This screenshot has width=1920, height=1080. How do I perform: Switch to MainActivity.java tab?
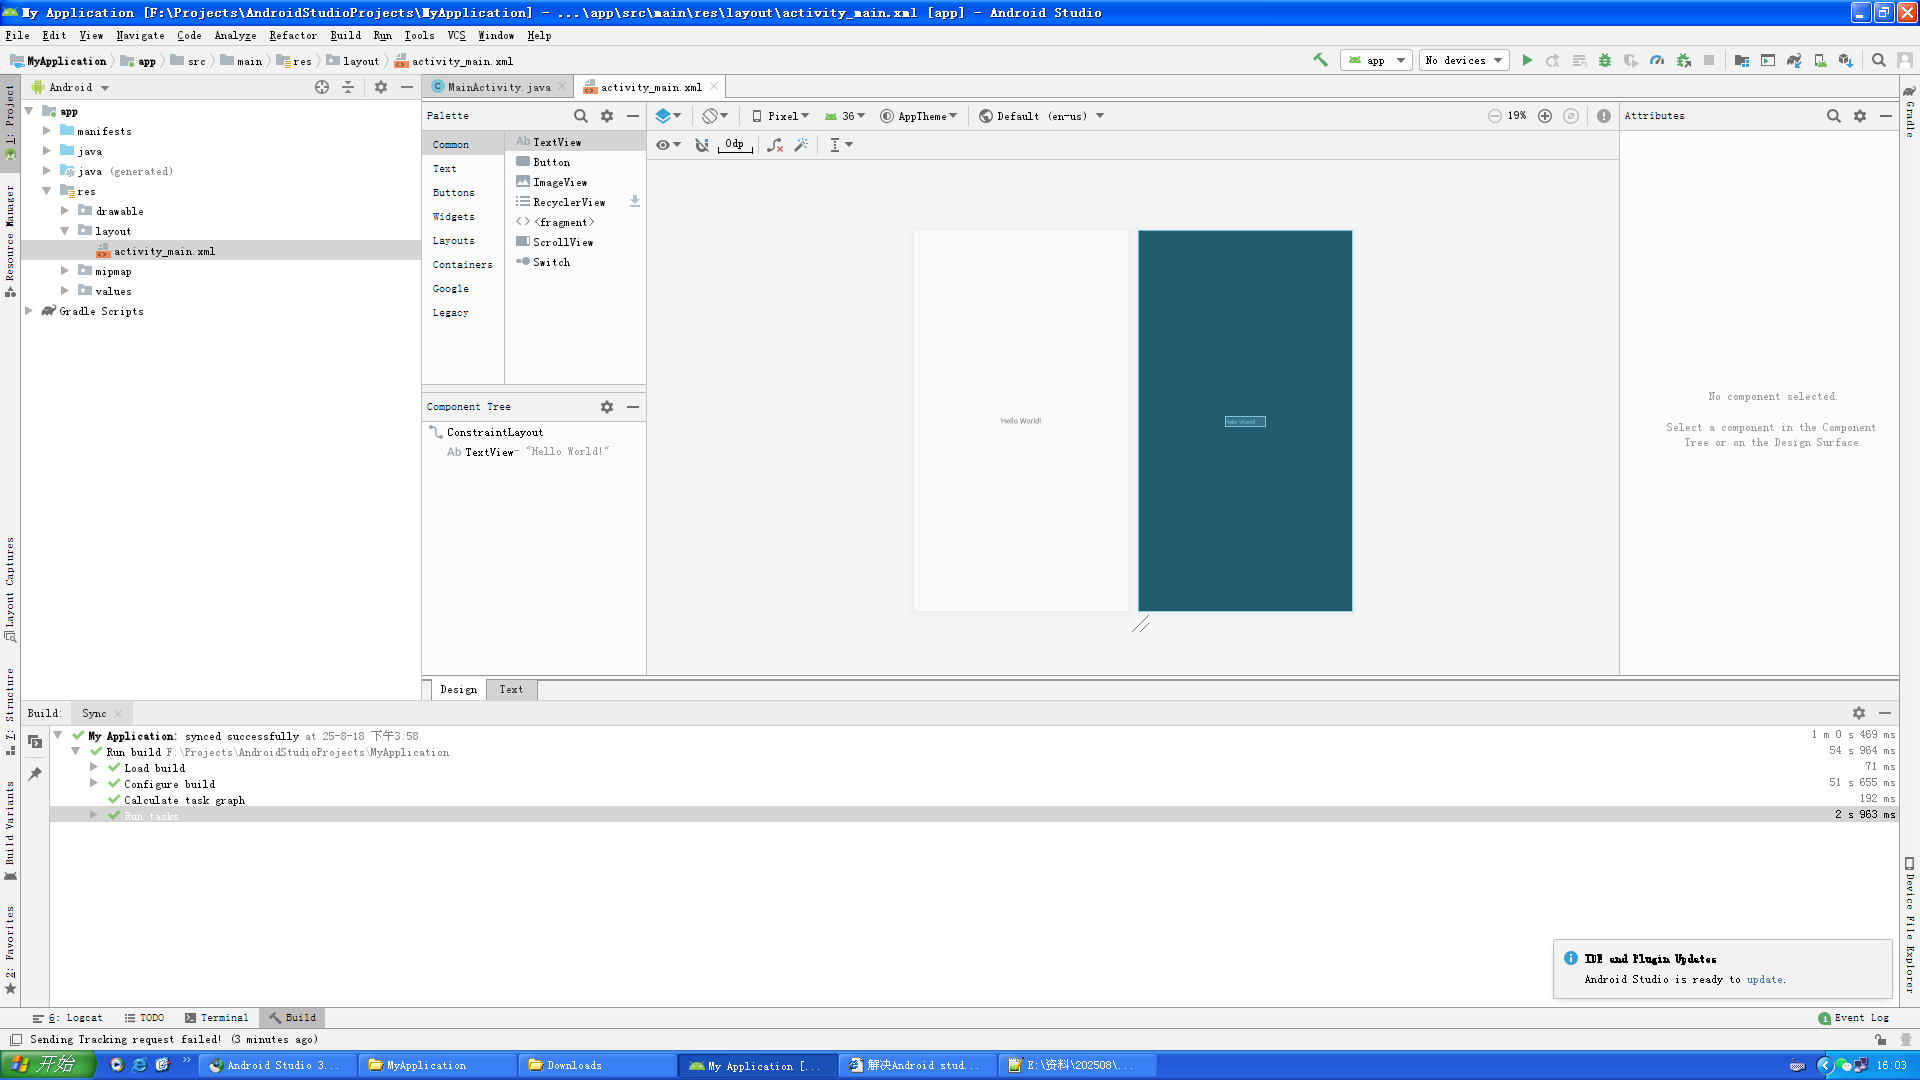[498, 87]
